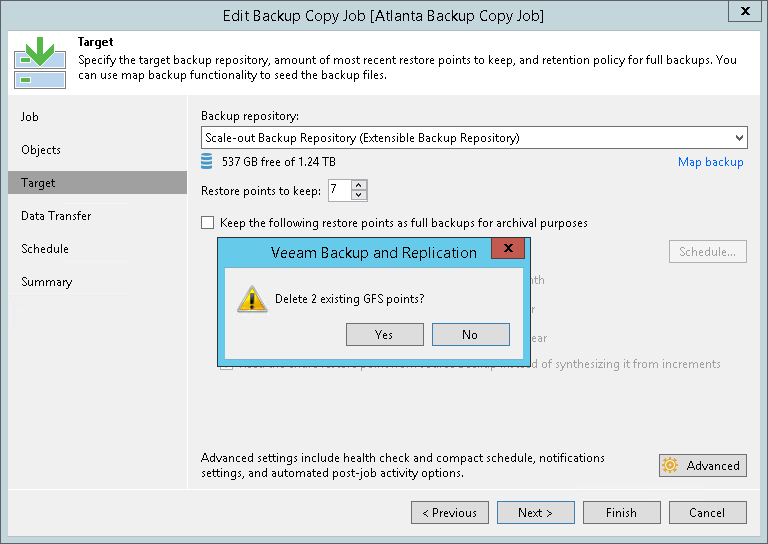Close the Veeam confirmation dialog

point(509,250)
